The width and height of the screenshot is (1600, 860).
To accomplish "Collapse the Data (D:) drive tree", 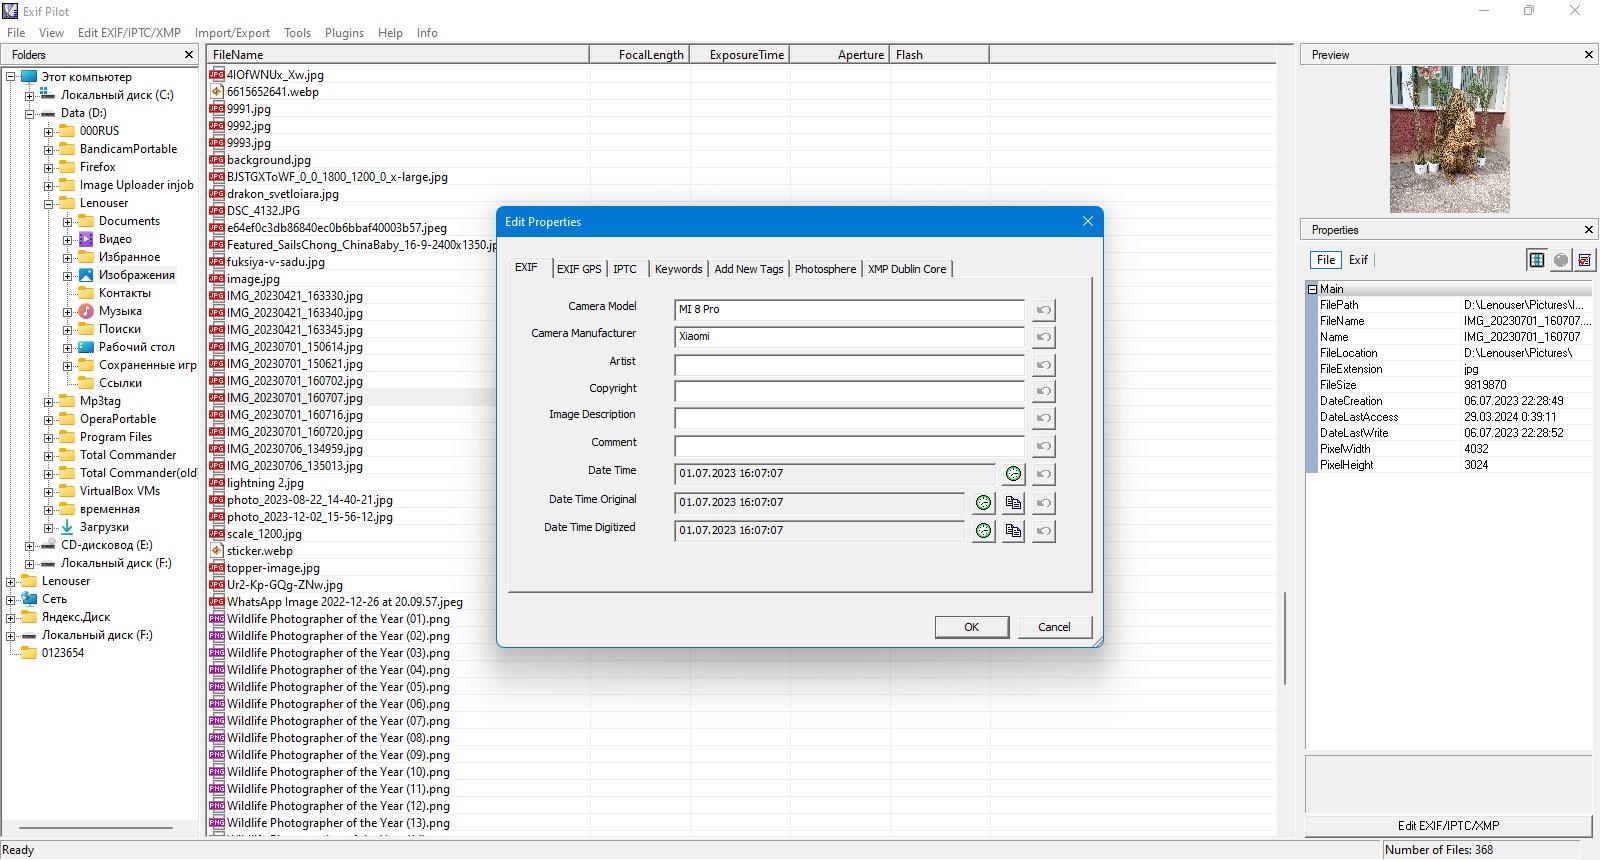I will point(29,113).
